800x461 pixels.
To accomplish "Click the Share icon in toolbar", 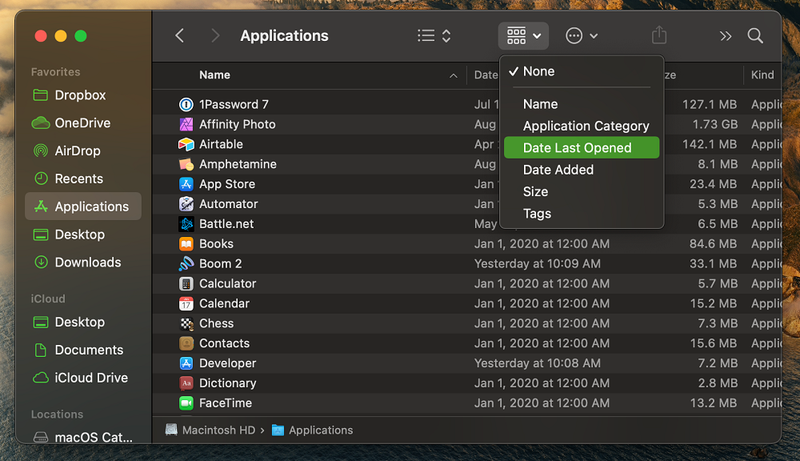I will point(659,36).
